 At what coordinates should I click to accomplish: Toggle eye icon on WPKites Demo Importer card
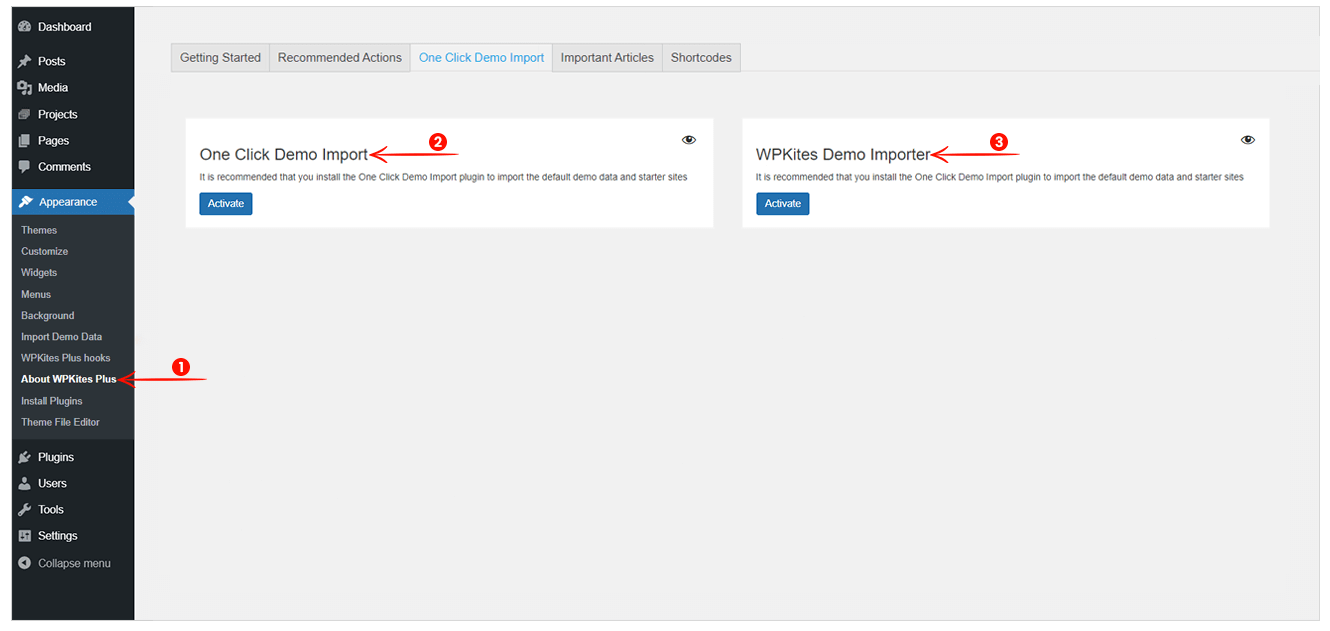pos(1247,140)
